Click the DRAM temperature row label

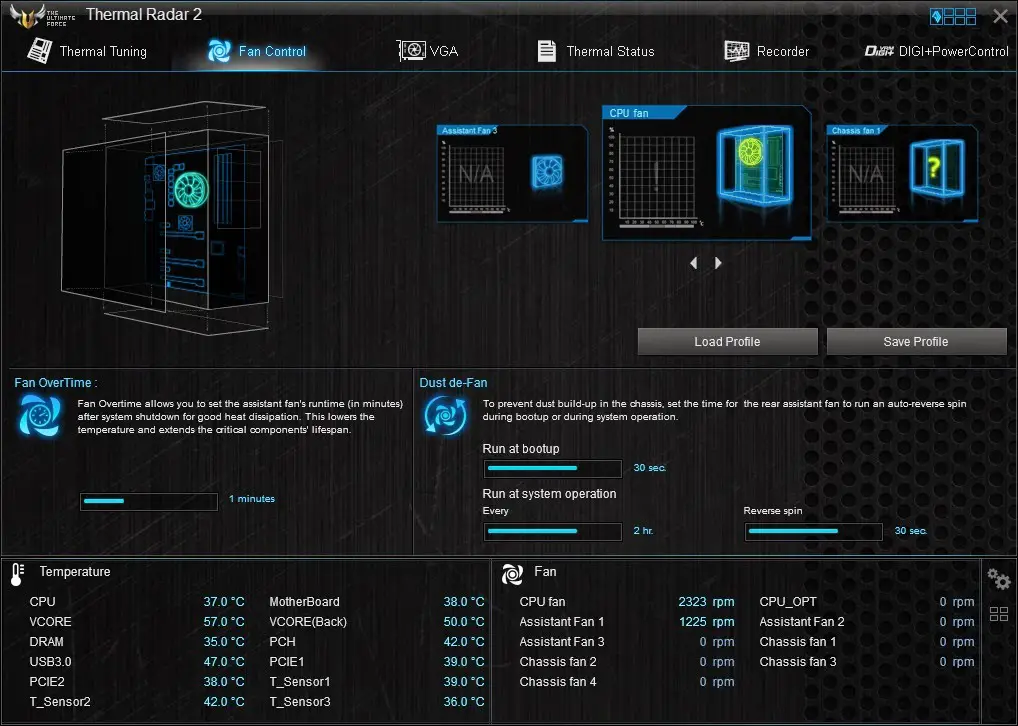pos(47,642)
